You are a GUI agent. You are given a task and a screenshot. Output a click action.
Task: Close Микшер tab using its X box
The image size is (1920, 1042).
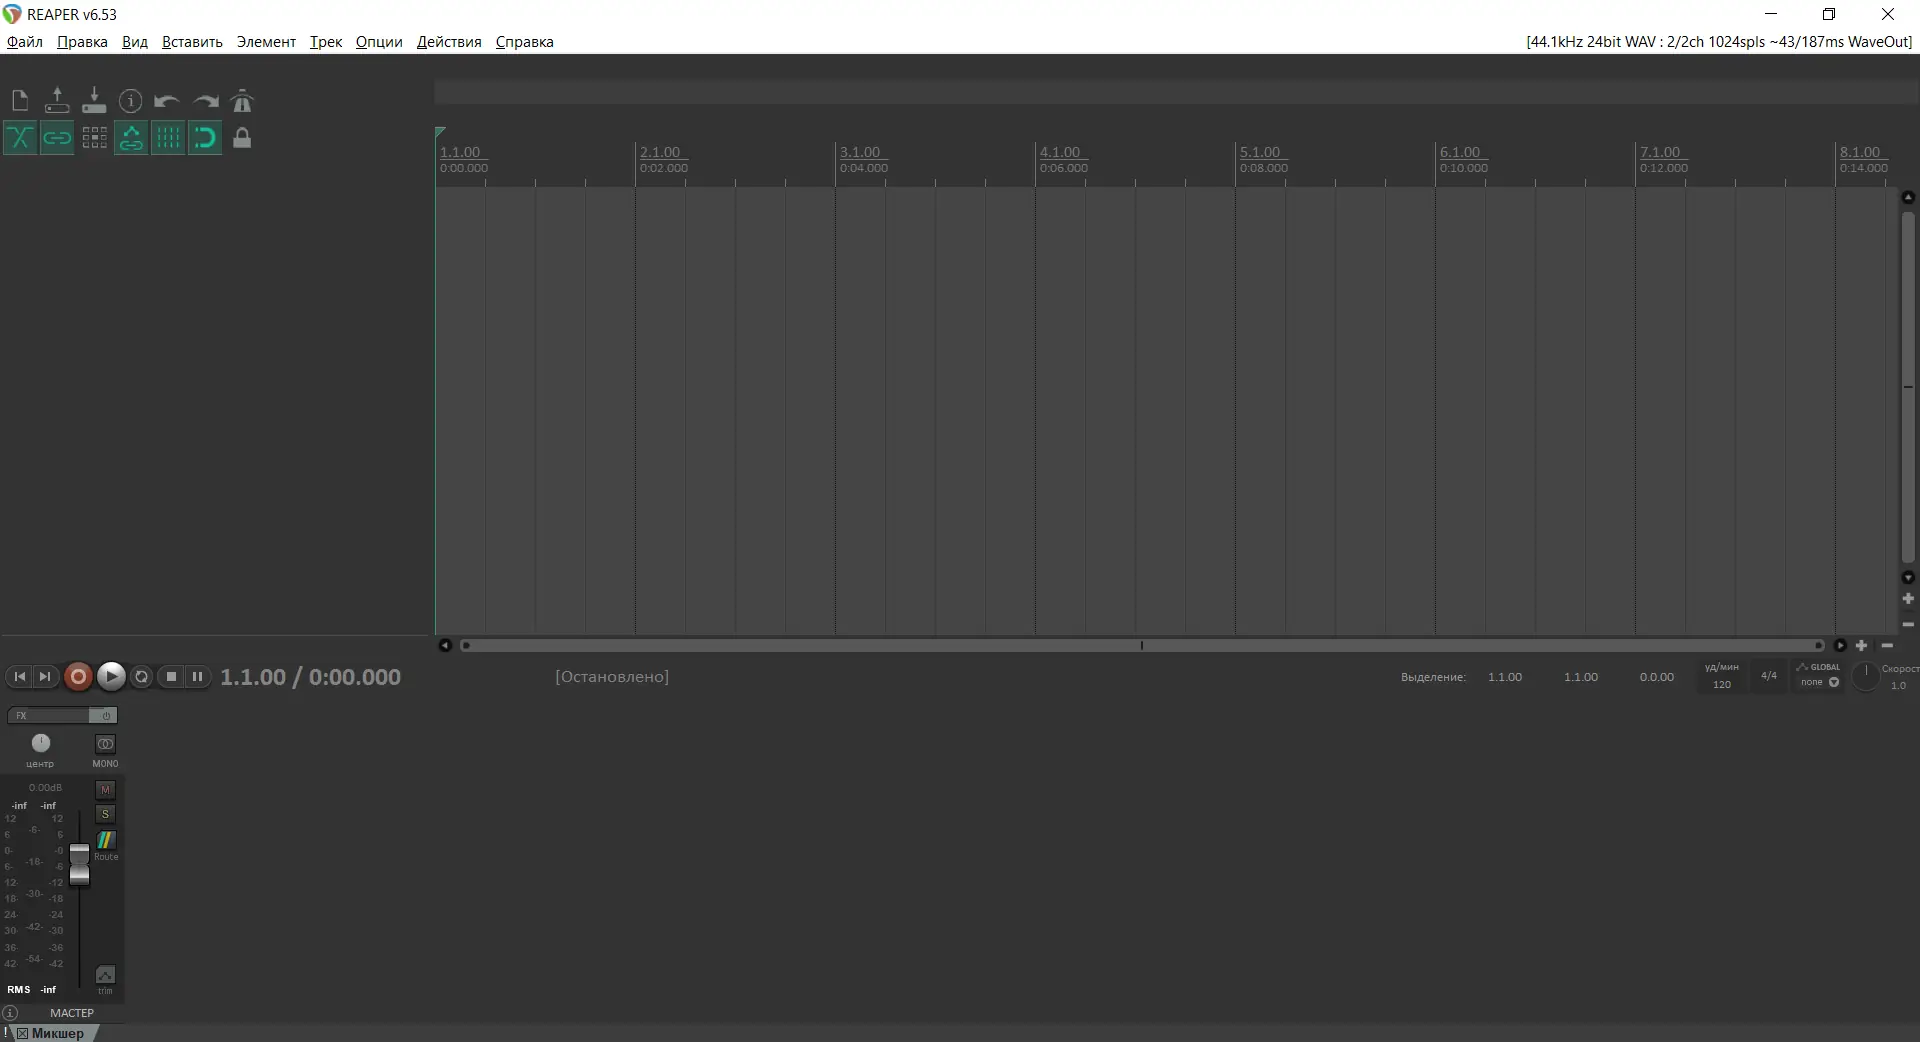22,1033
